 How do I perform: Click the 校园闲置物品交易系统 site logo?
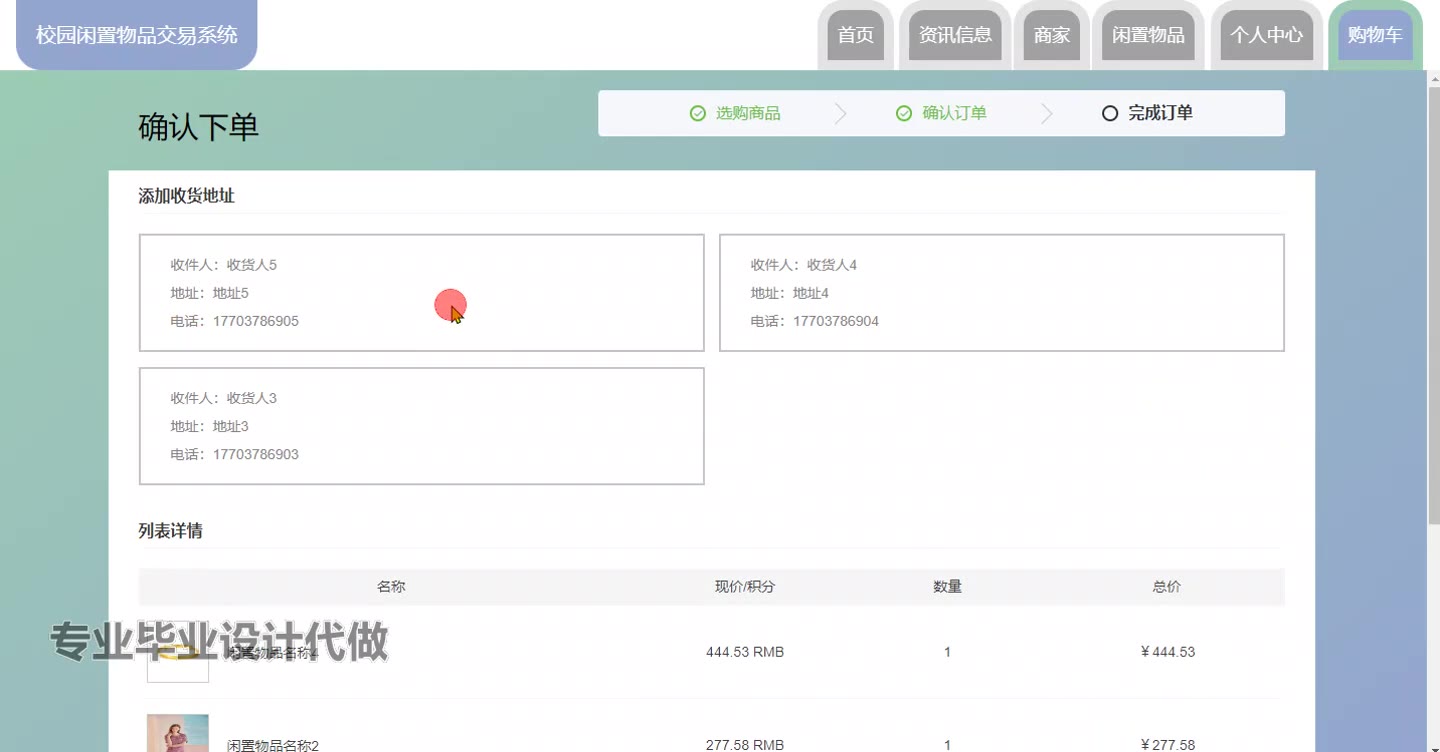137,35
